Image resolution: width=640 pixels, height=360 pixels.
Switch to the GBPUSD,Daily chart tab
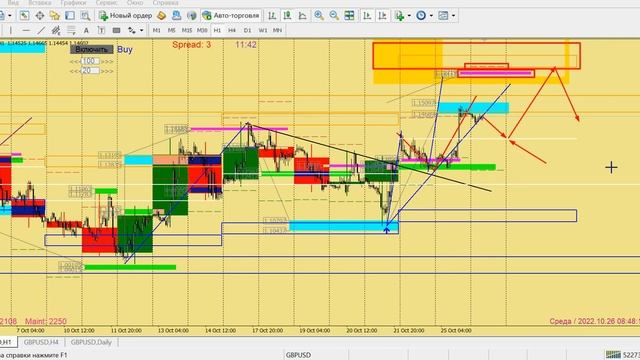click(x=91, y=342)
